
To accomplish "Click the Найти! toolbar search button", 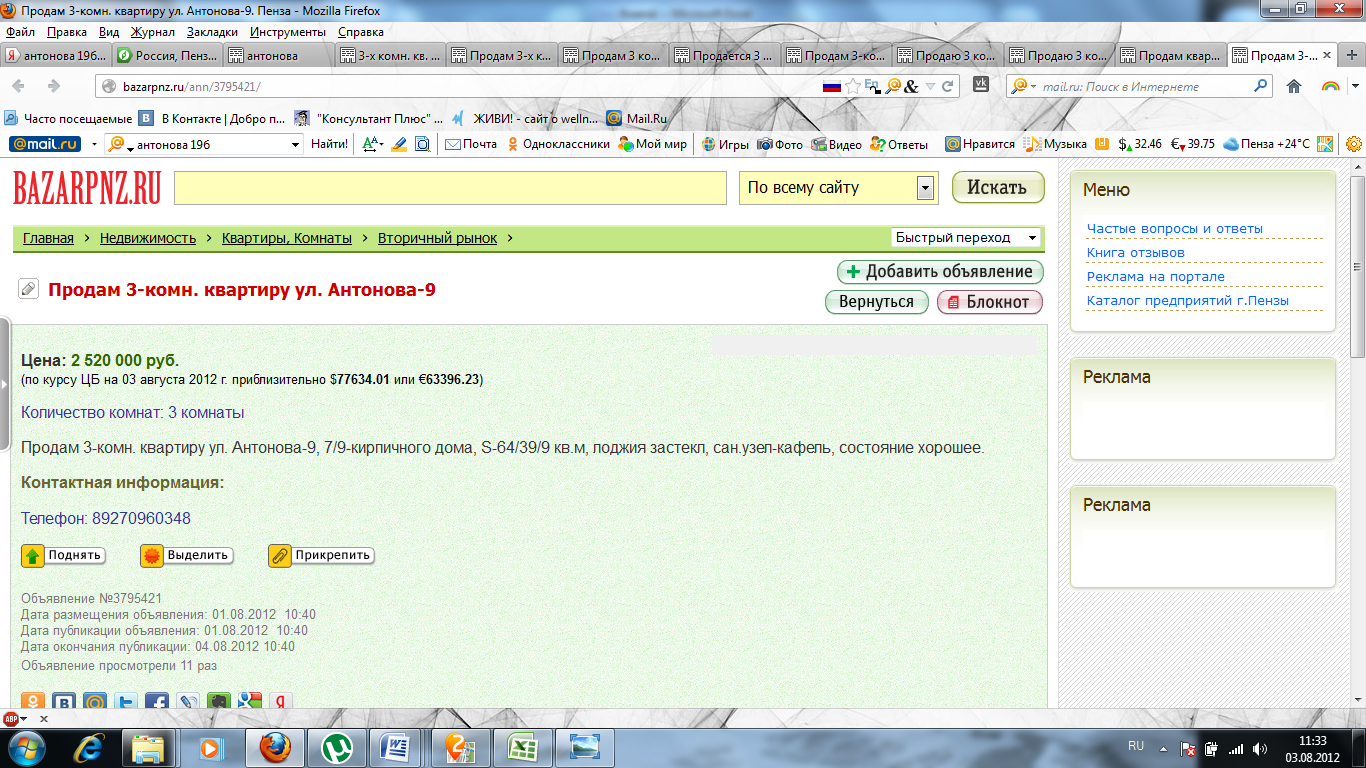I will pos(329,144).
